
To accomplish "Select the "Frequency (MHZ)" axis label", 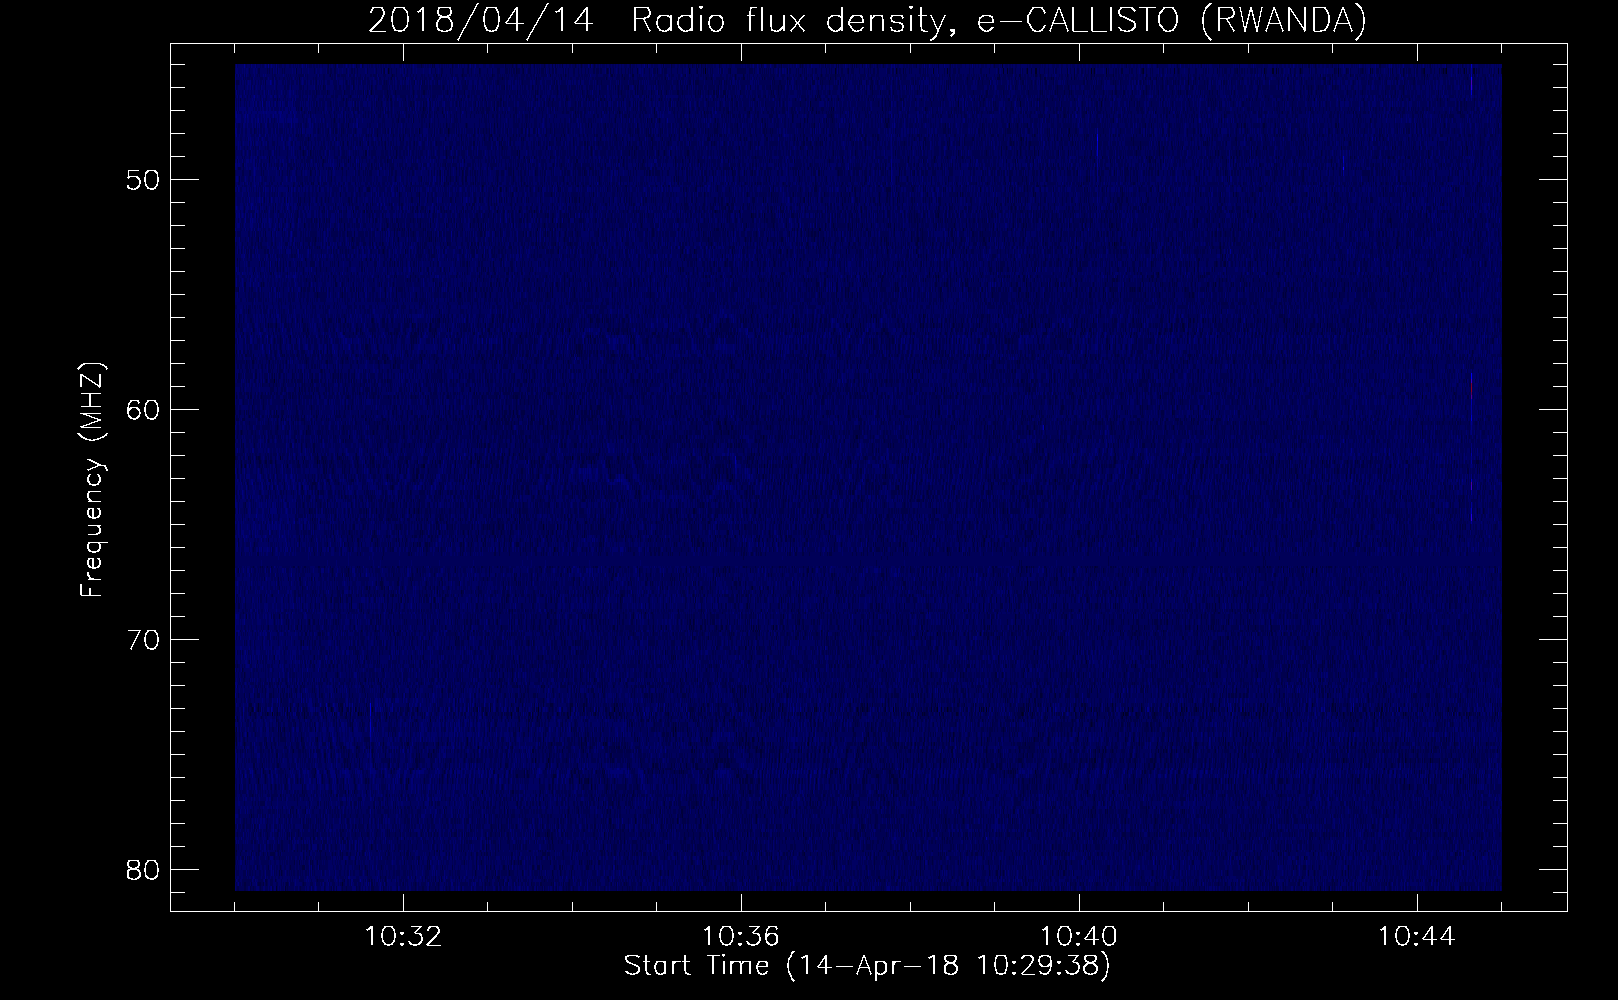I will coord(92,480).
